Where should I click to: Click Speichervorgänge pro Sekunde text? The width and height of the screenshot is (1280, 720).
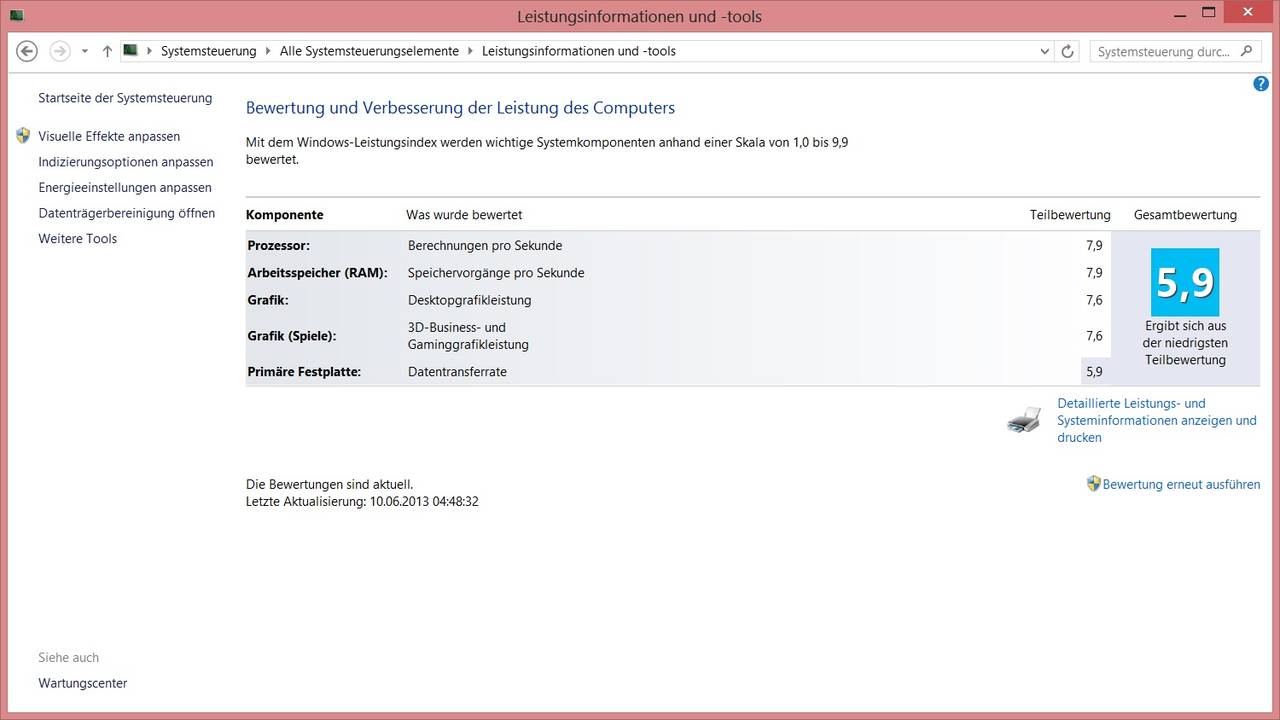tap(496, 273)
